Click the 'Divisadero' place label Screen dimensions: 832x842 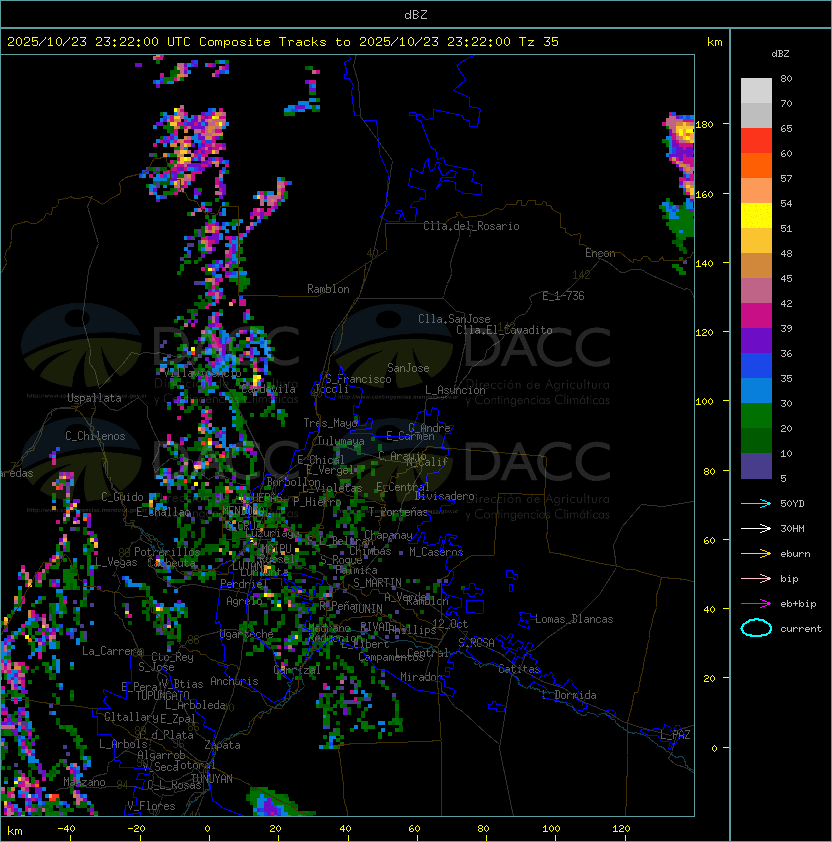[444, 496]
